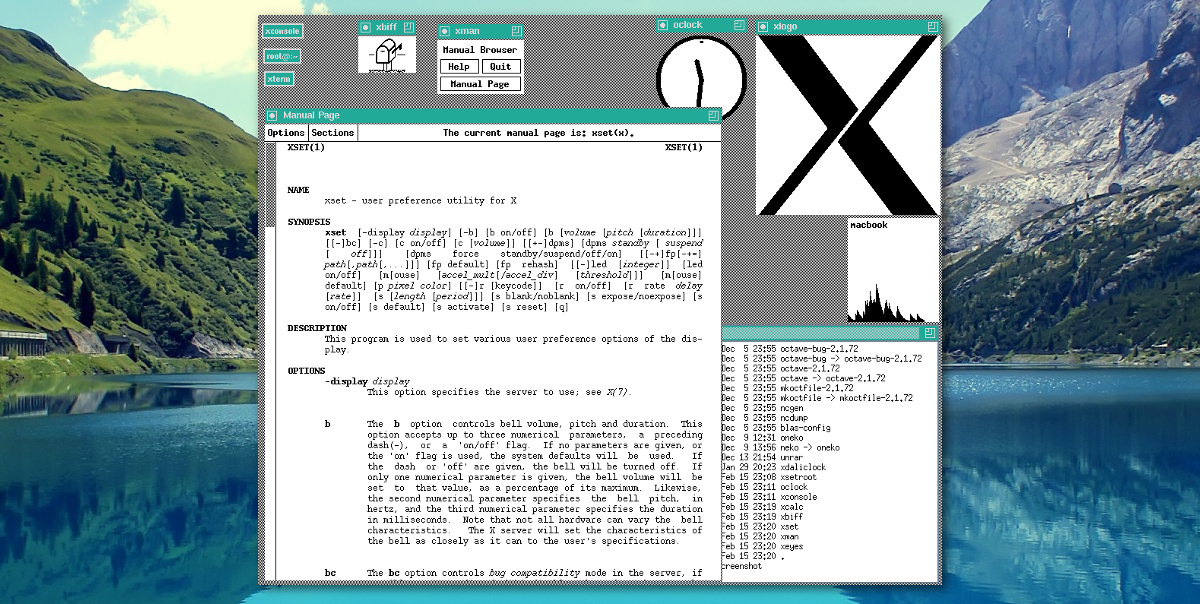Viewport: 1200px width, 604px height.
Task: Click the resize button on the xlogo title bar
Action: pos(931,27)
